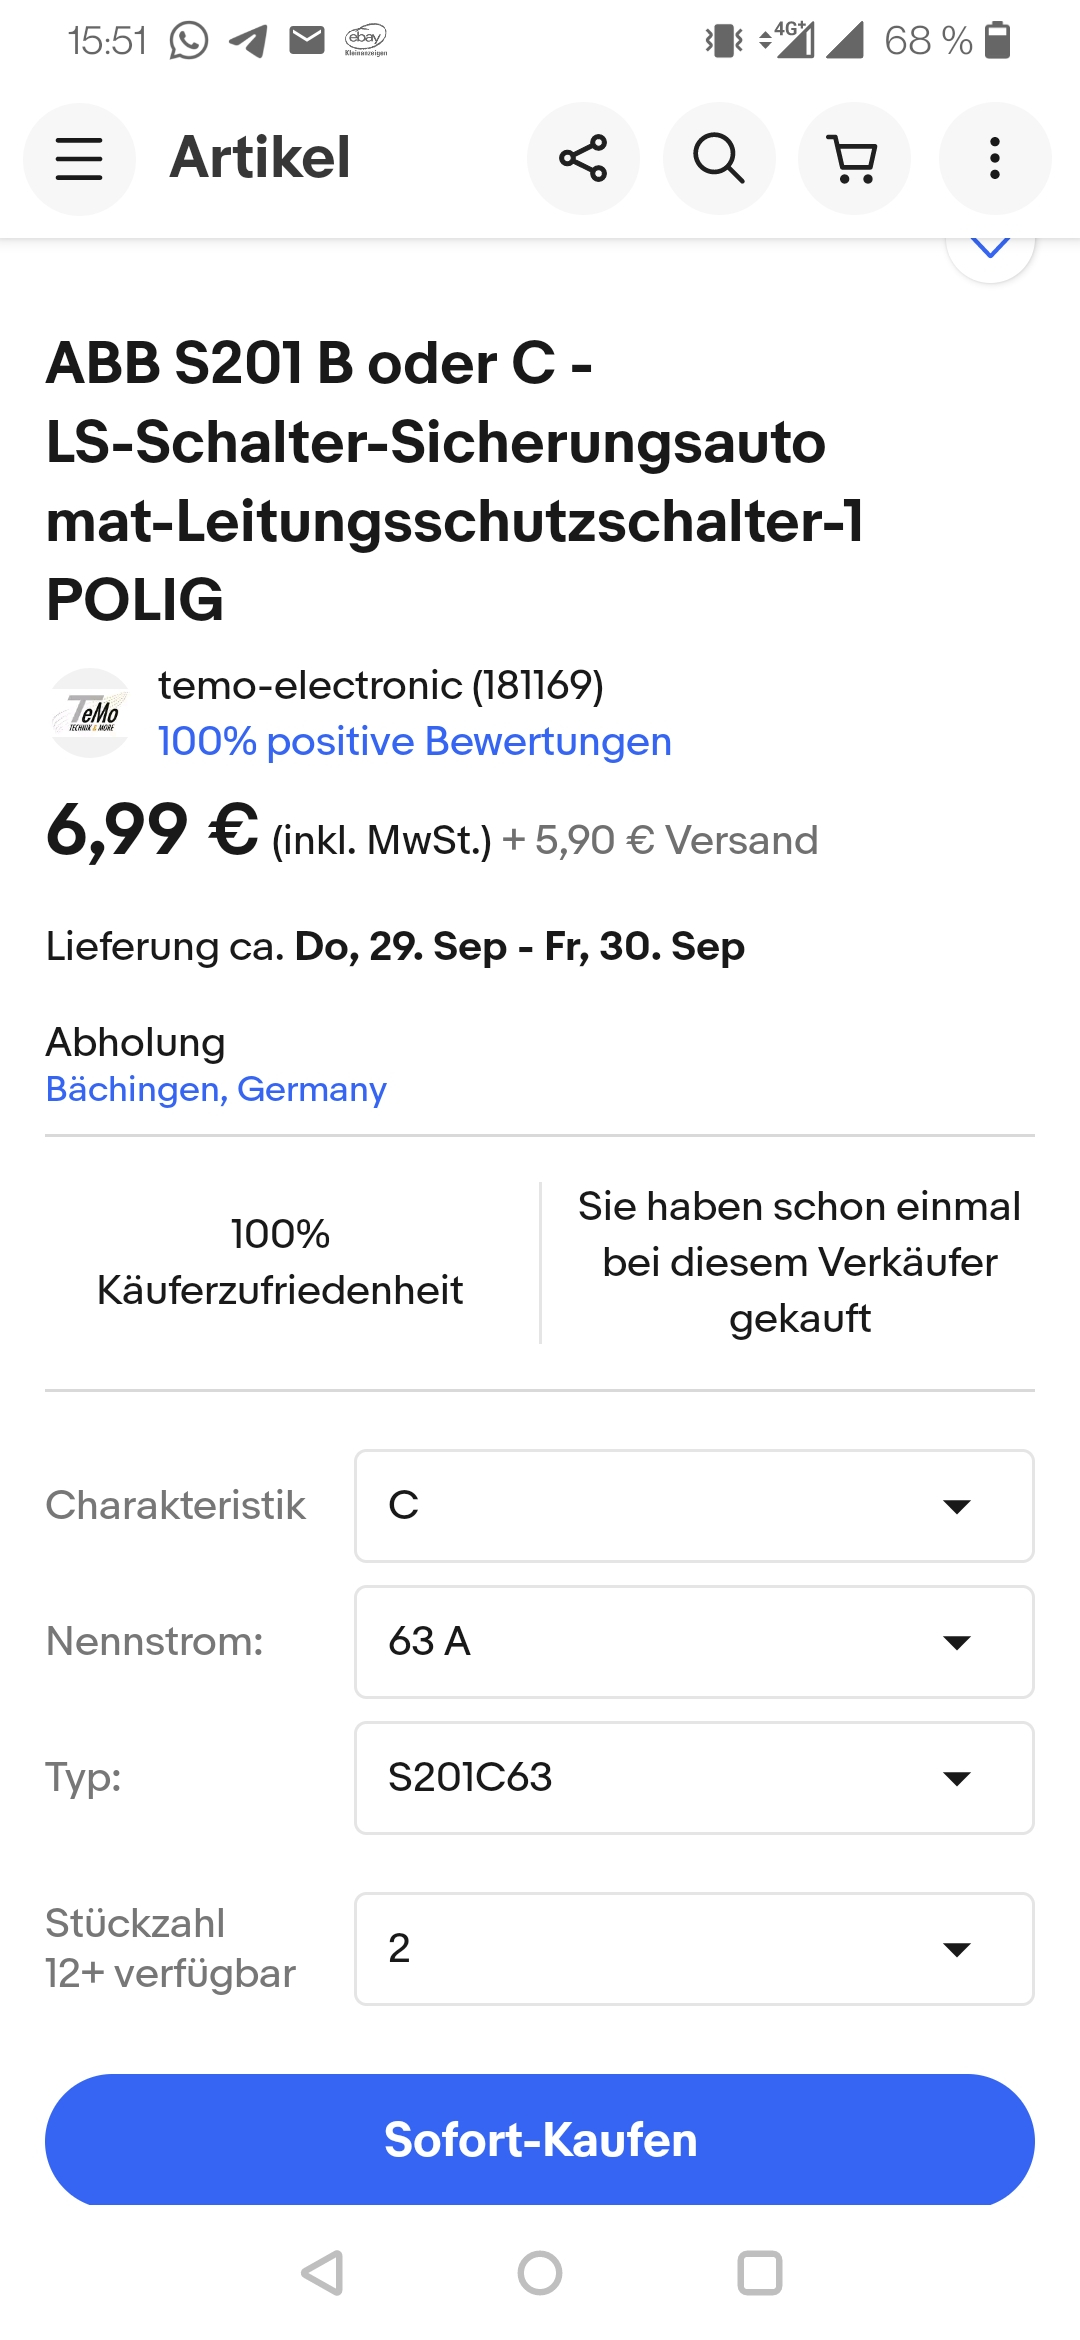Tap the share icon
The width and height of the screenshot is (1080, 2340).
click(583, 158)
